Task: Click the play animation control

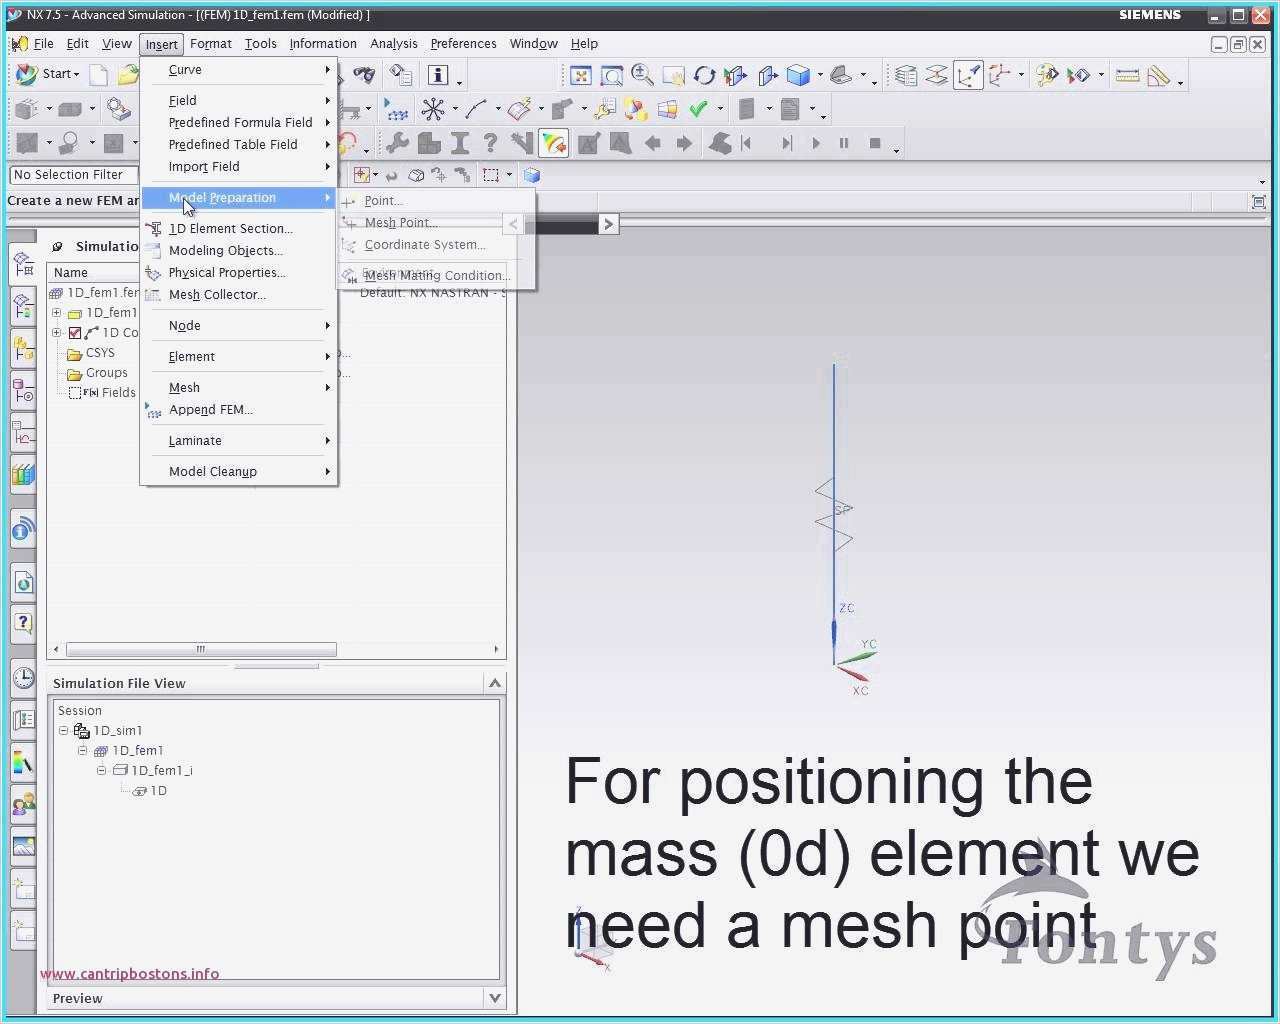Action: coord(816,143)
